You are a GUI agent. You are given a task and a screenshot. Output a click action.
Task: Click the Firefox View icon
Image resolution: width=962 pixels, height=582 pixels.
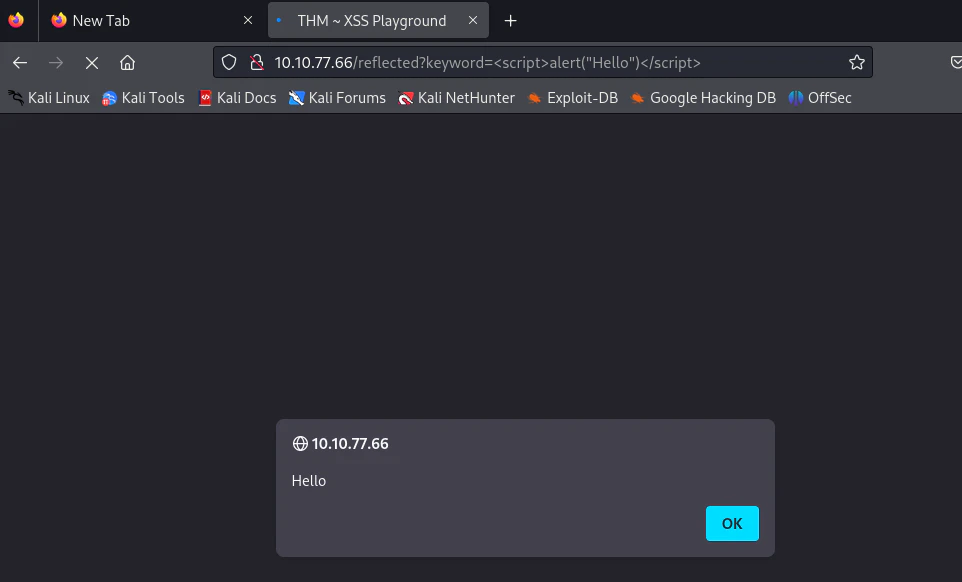pos(17,20)
